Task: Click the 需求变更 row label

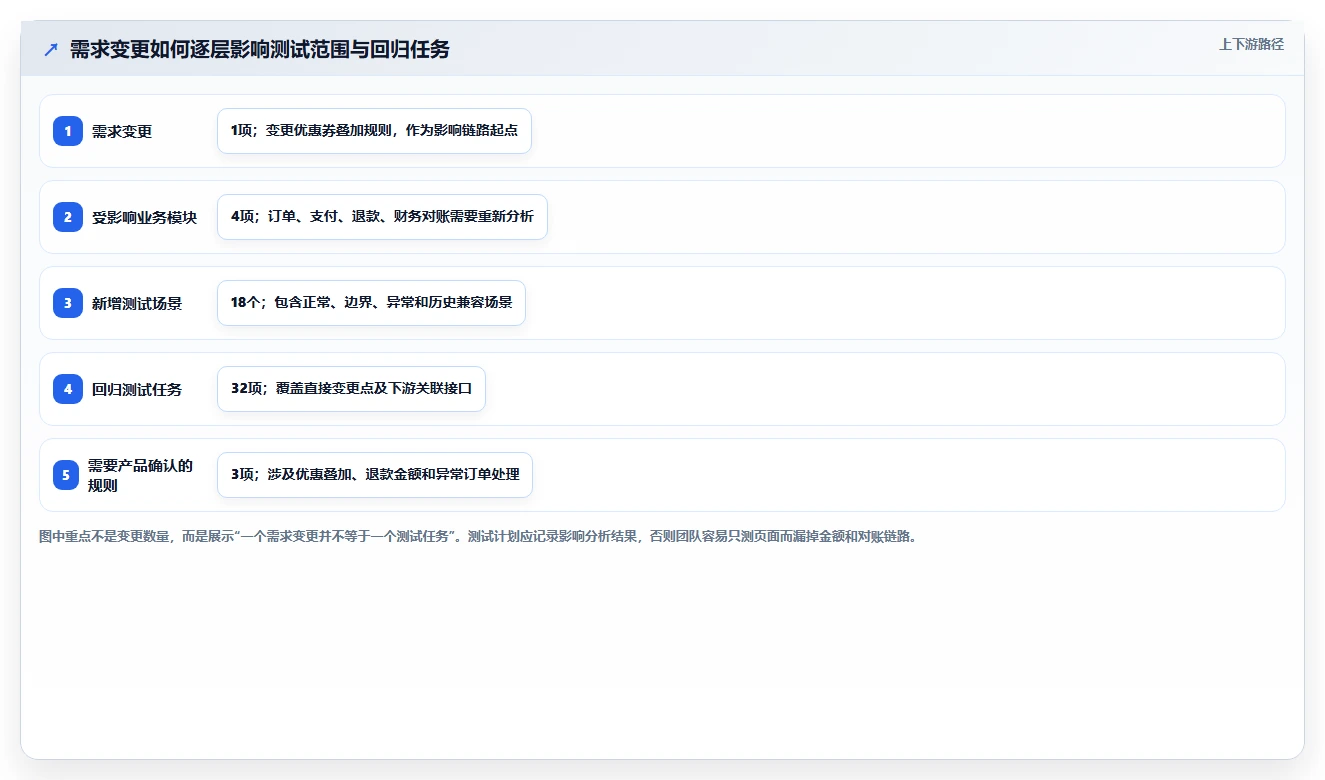Action: tap(122, 131)
